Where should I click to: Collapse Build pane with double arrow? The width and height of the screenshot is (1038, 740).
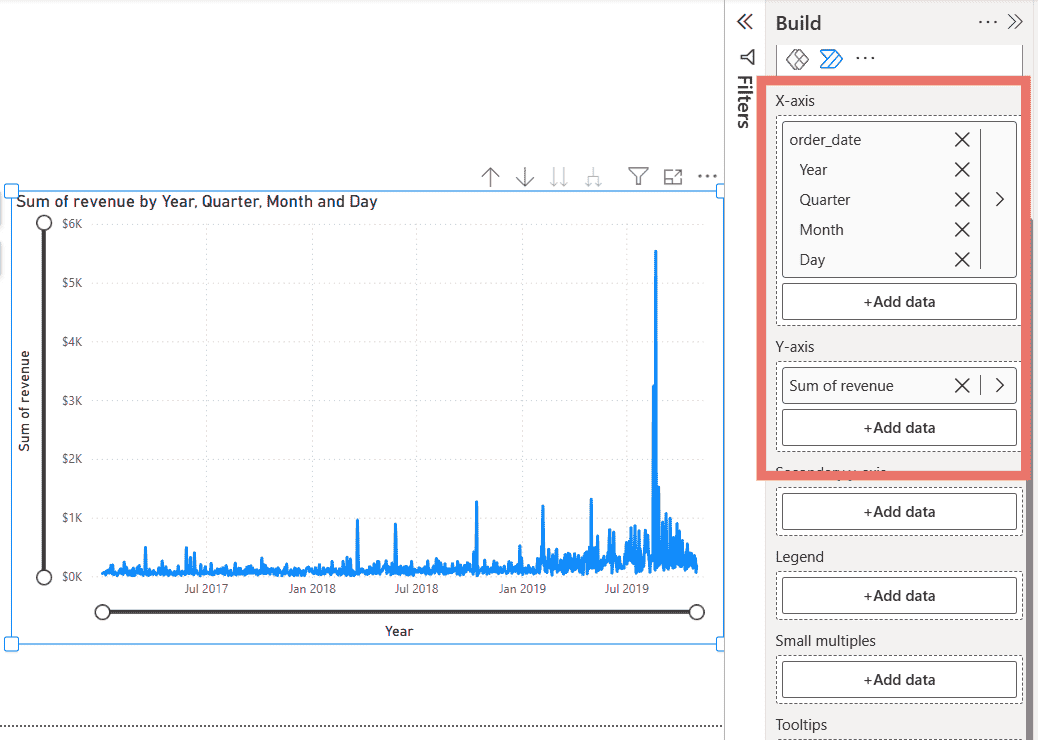tap(1015, 22)
